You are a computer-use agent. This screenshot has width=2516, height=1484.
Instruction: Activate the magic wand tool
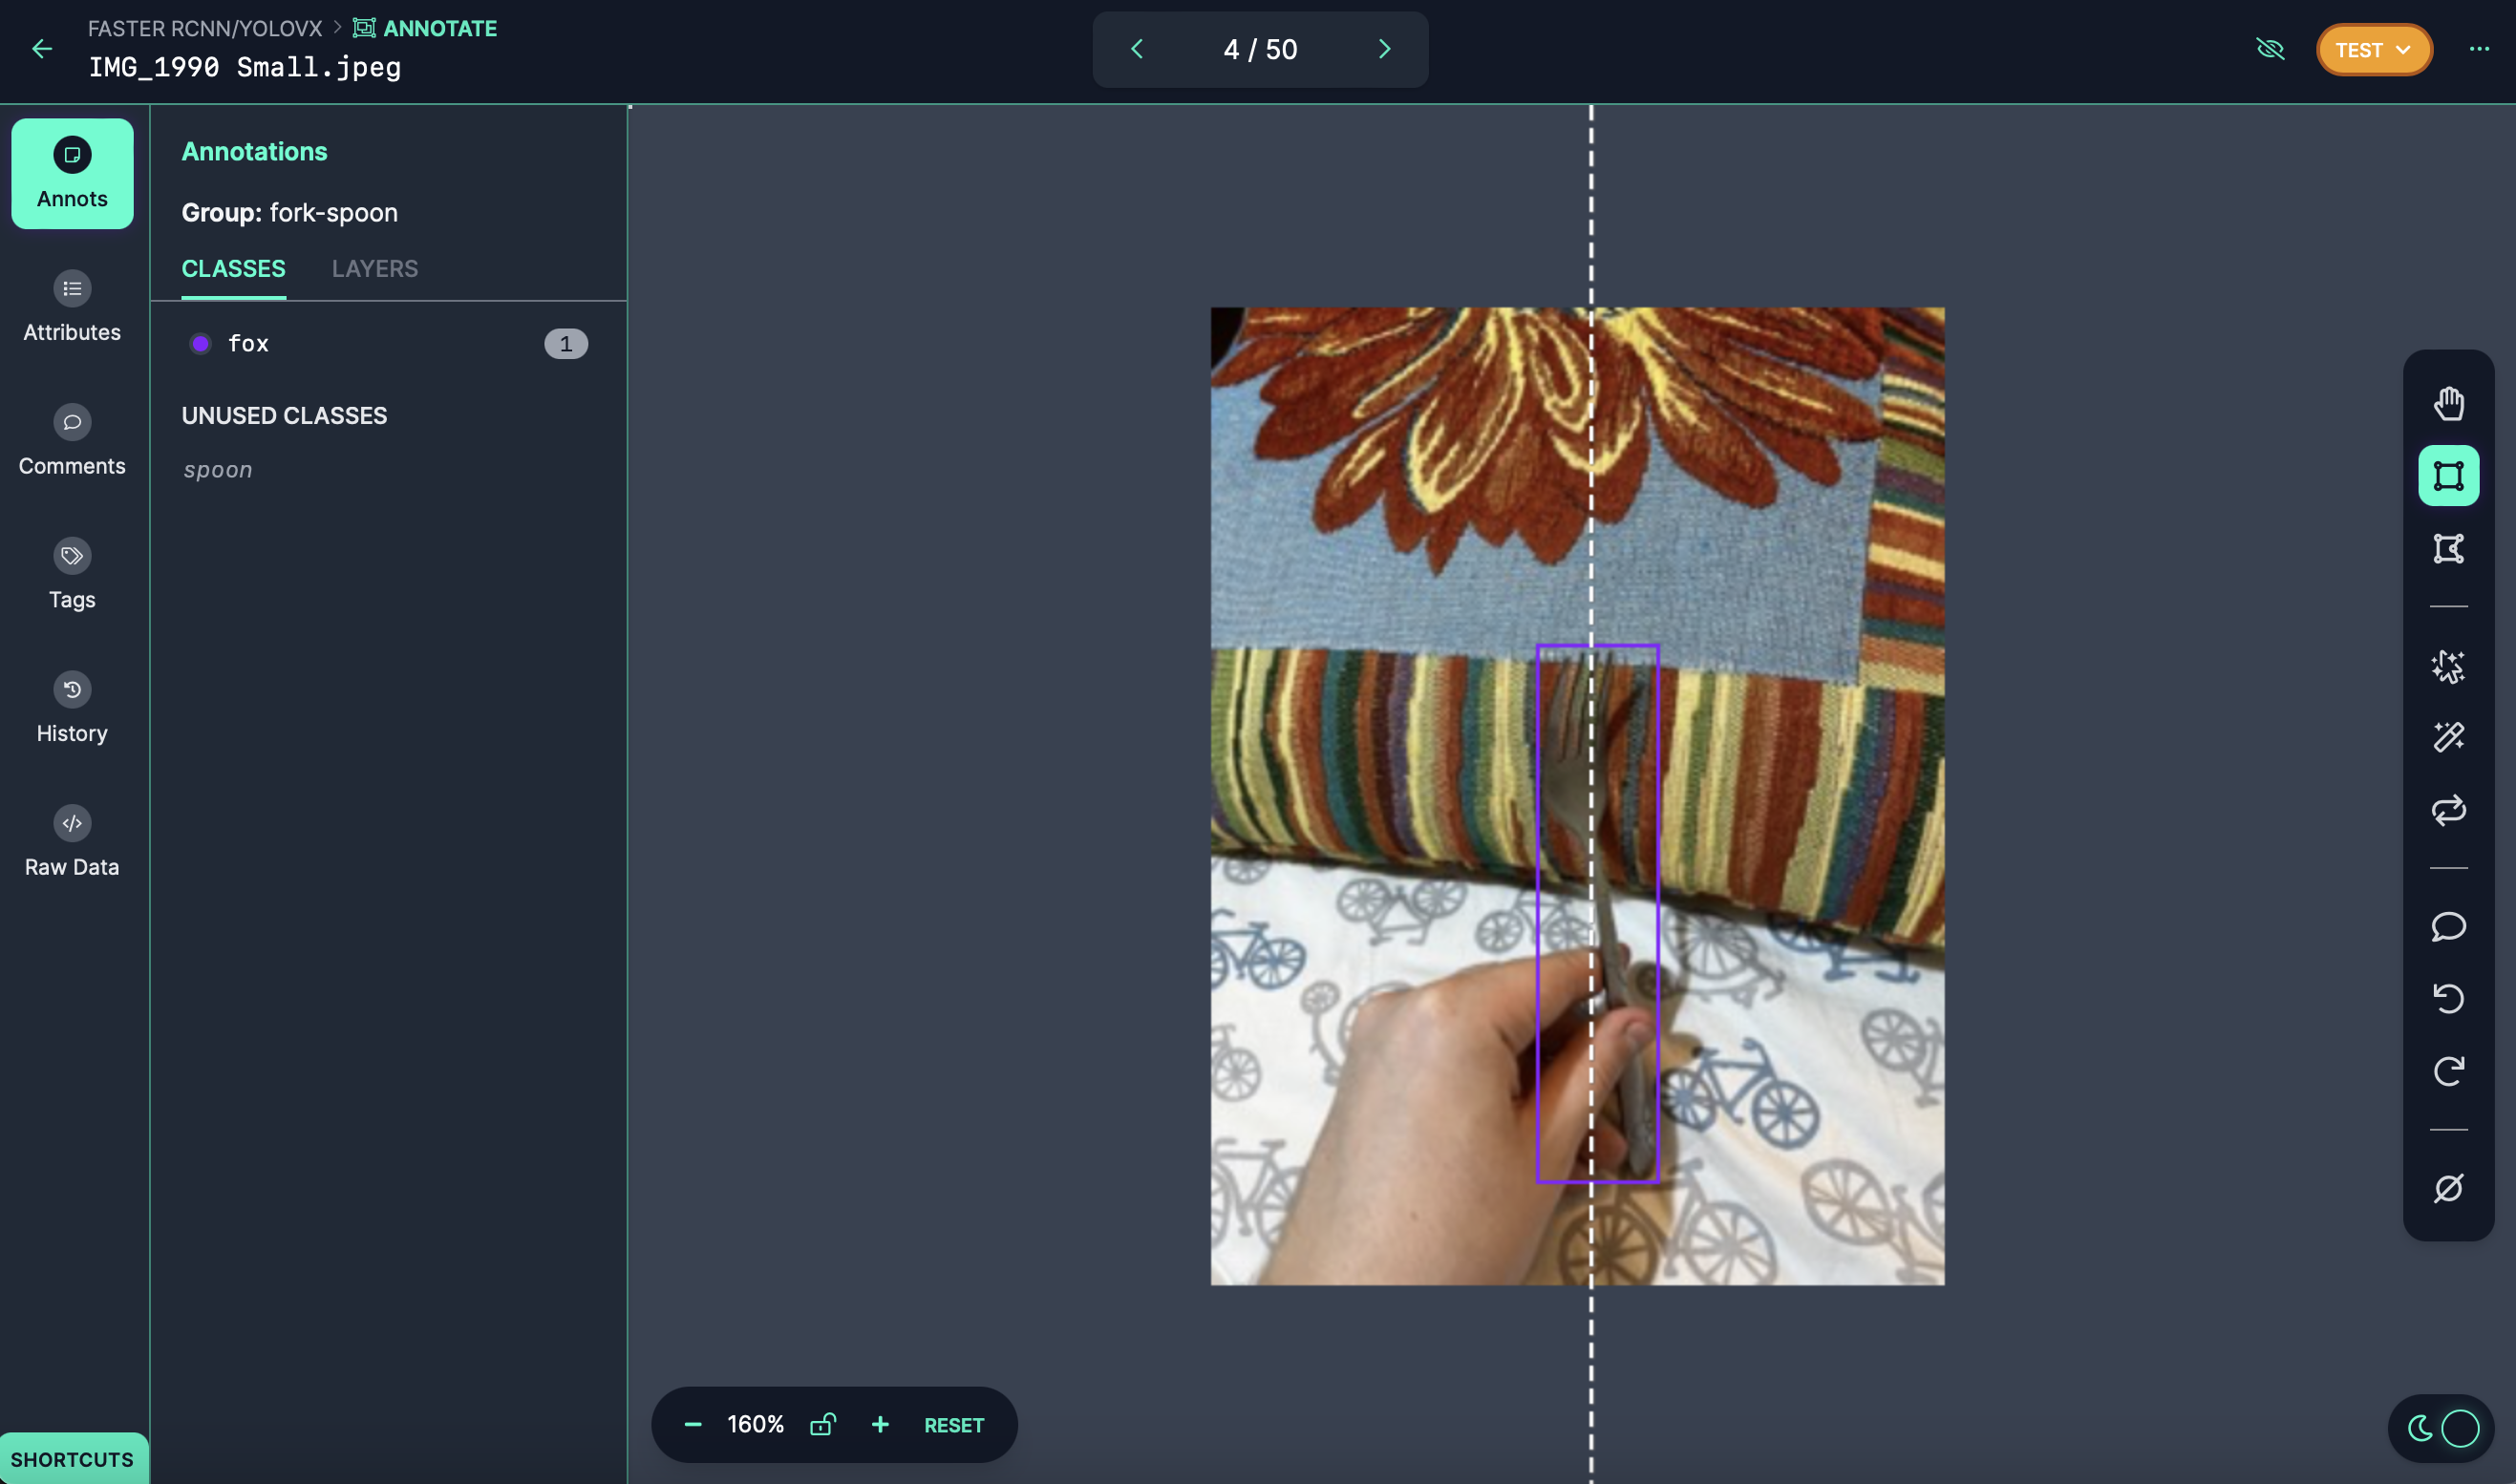2448,738
